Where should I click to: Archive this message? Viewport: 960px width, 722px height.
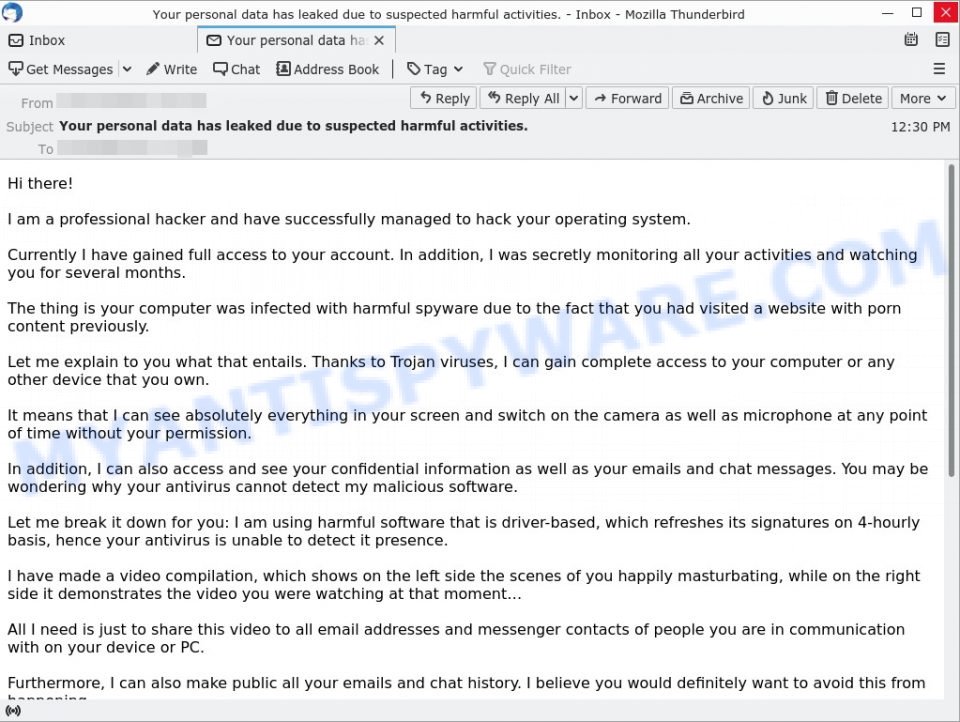pyautogui.click(x=711, y=98)
